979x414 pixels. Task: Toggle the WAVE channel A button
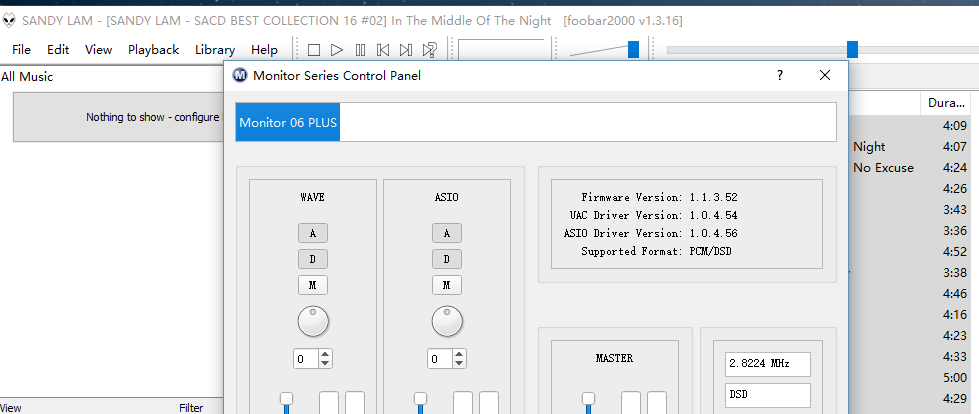[x=313, y=233]
